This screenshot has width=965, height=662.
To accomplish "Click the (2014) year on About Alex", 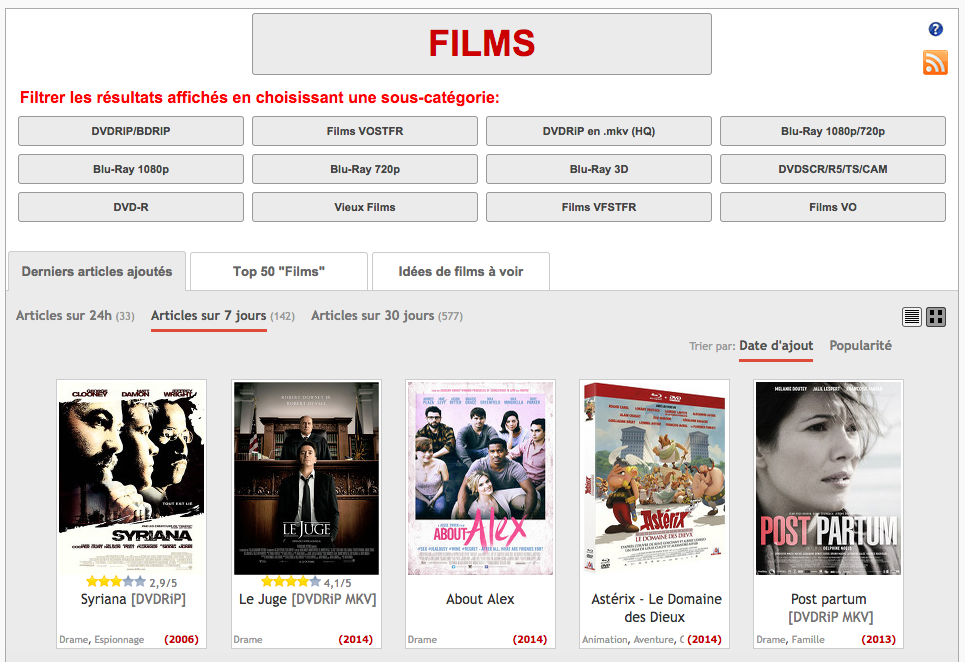I will 530,640.
